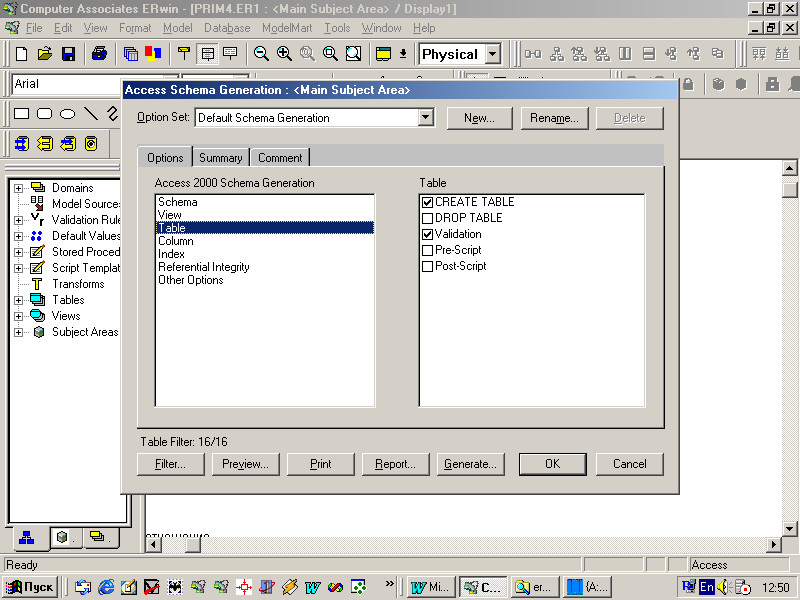Expand the Views tree node
Screen dimensions: 800x600
point(18,316)
